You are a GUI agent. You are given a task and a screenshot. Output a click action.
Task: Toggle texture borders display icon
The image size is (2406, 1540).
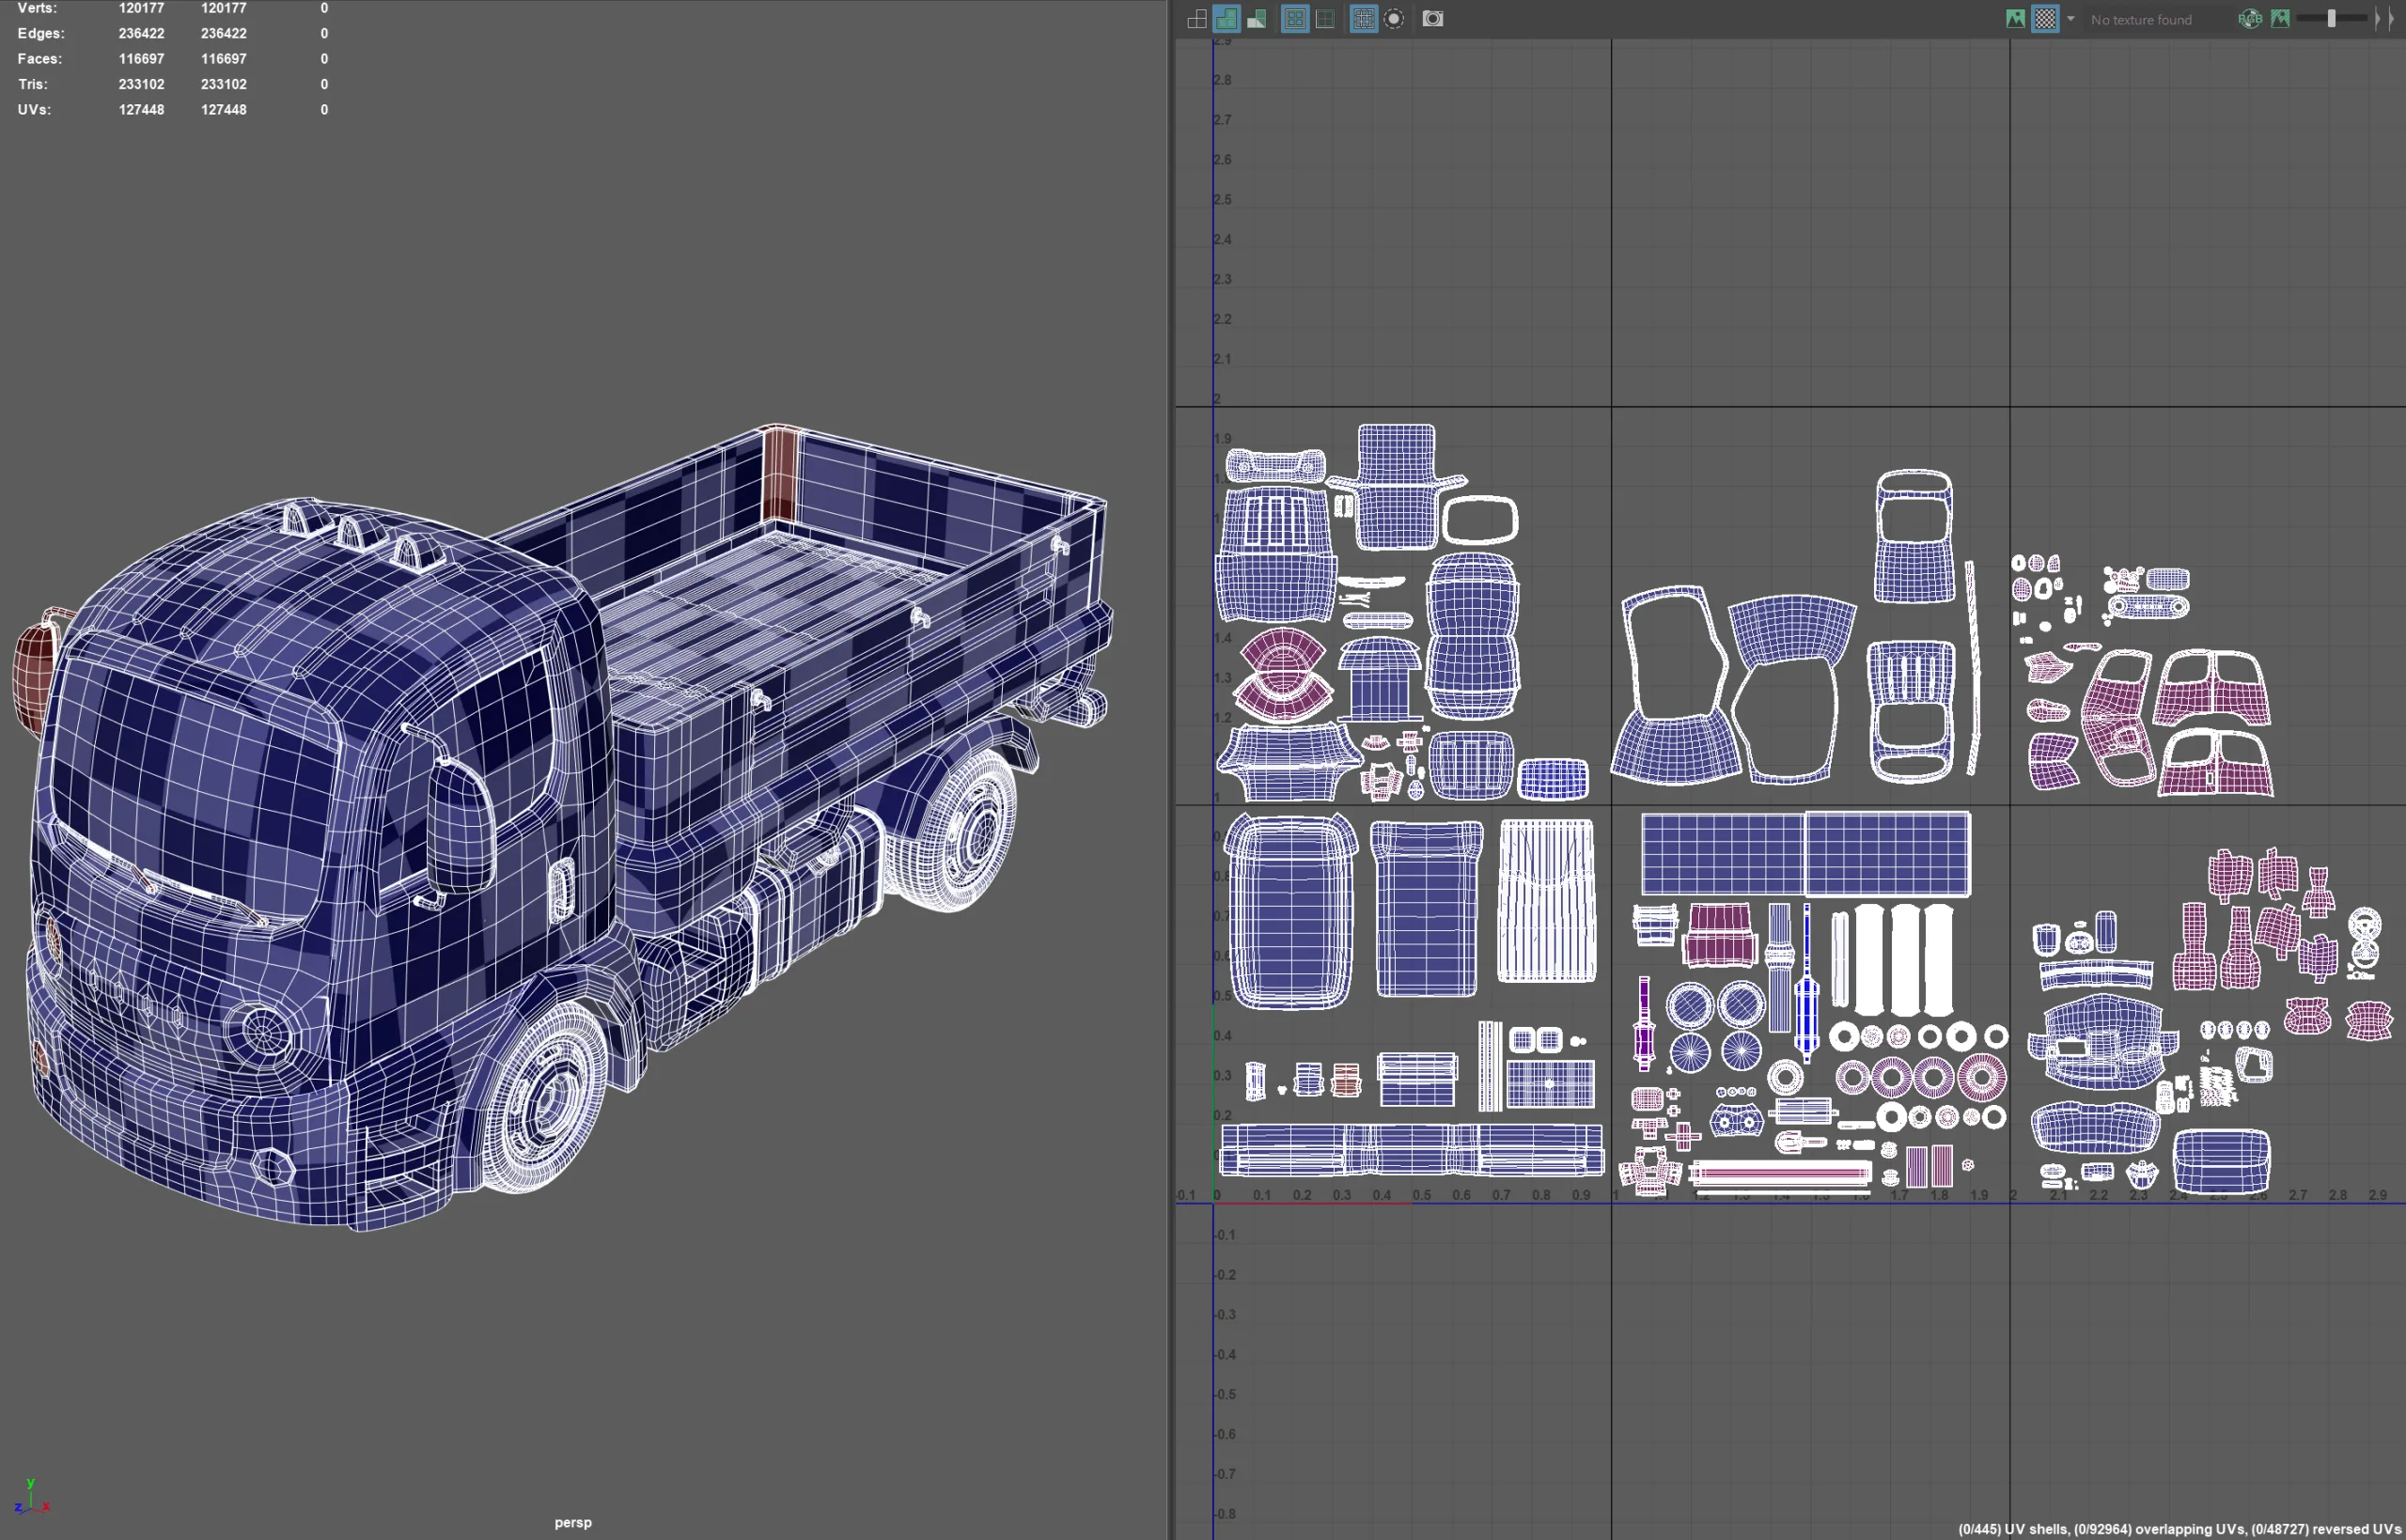click(x=1295, y=19)
